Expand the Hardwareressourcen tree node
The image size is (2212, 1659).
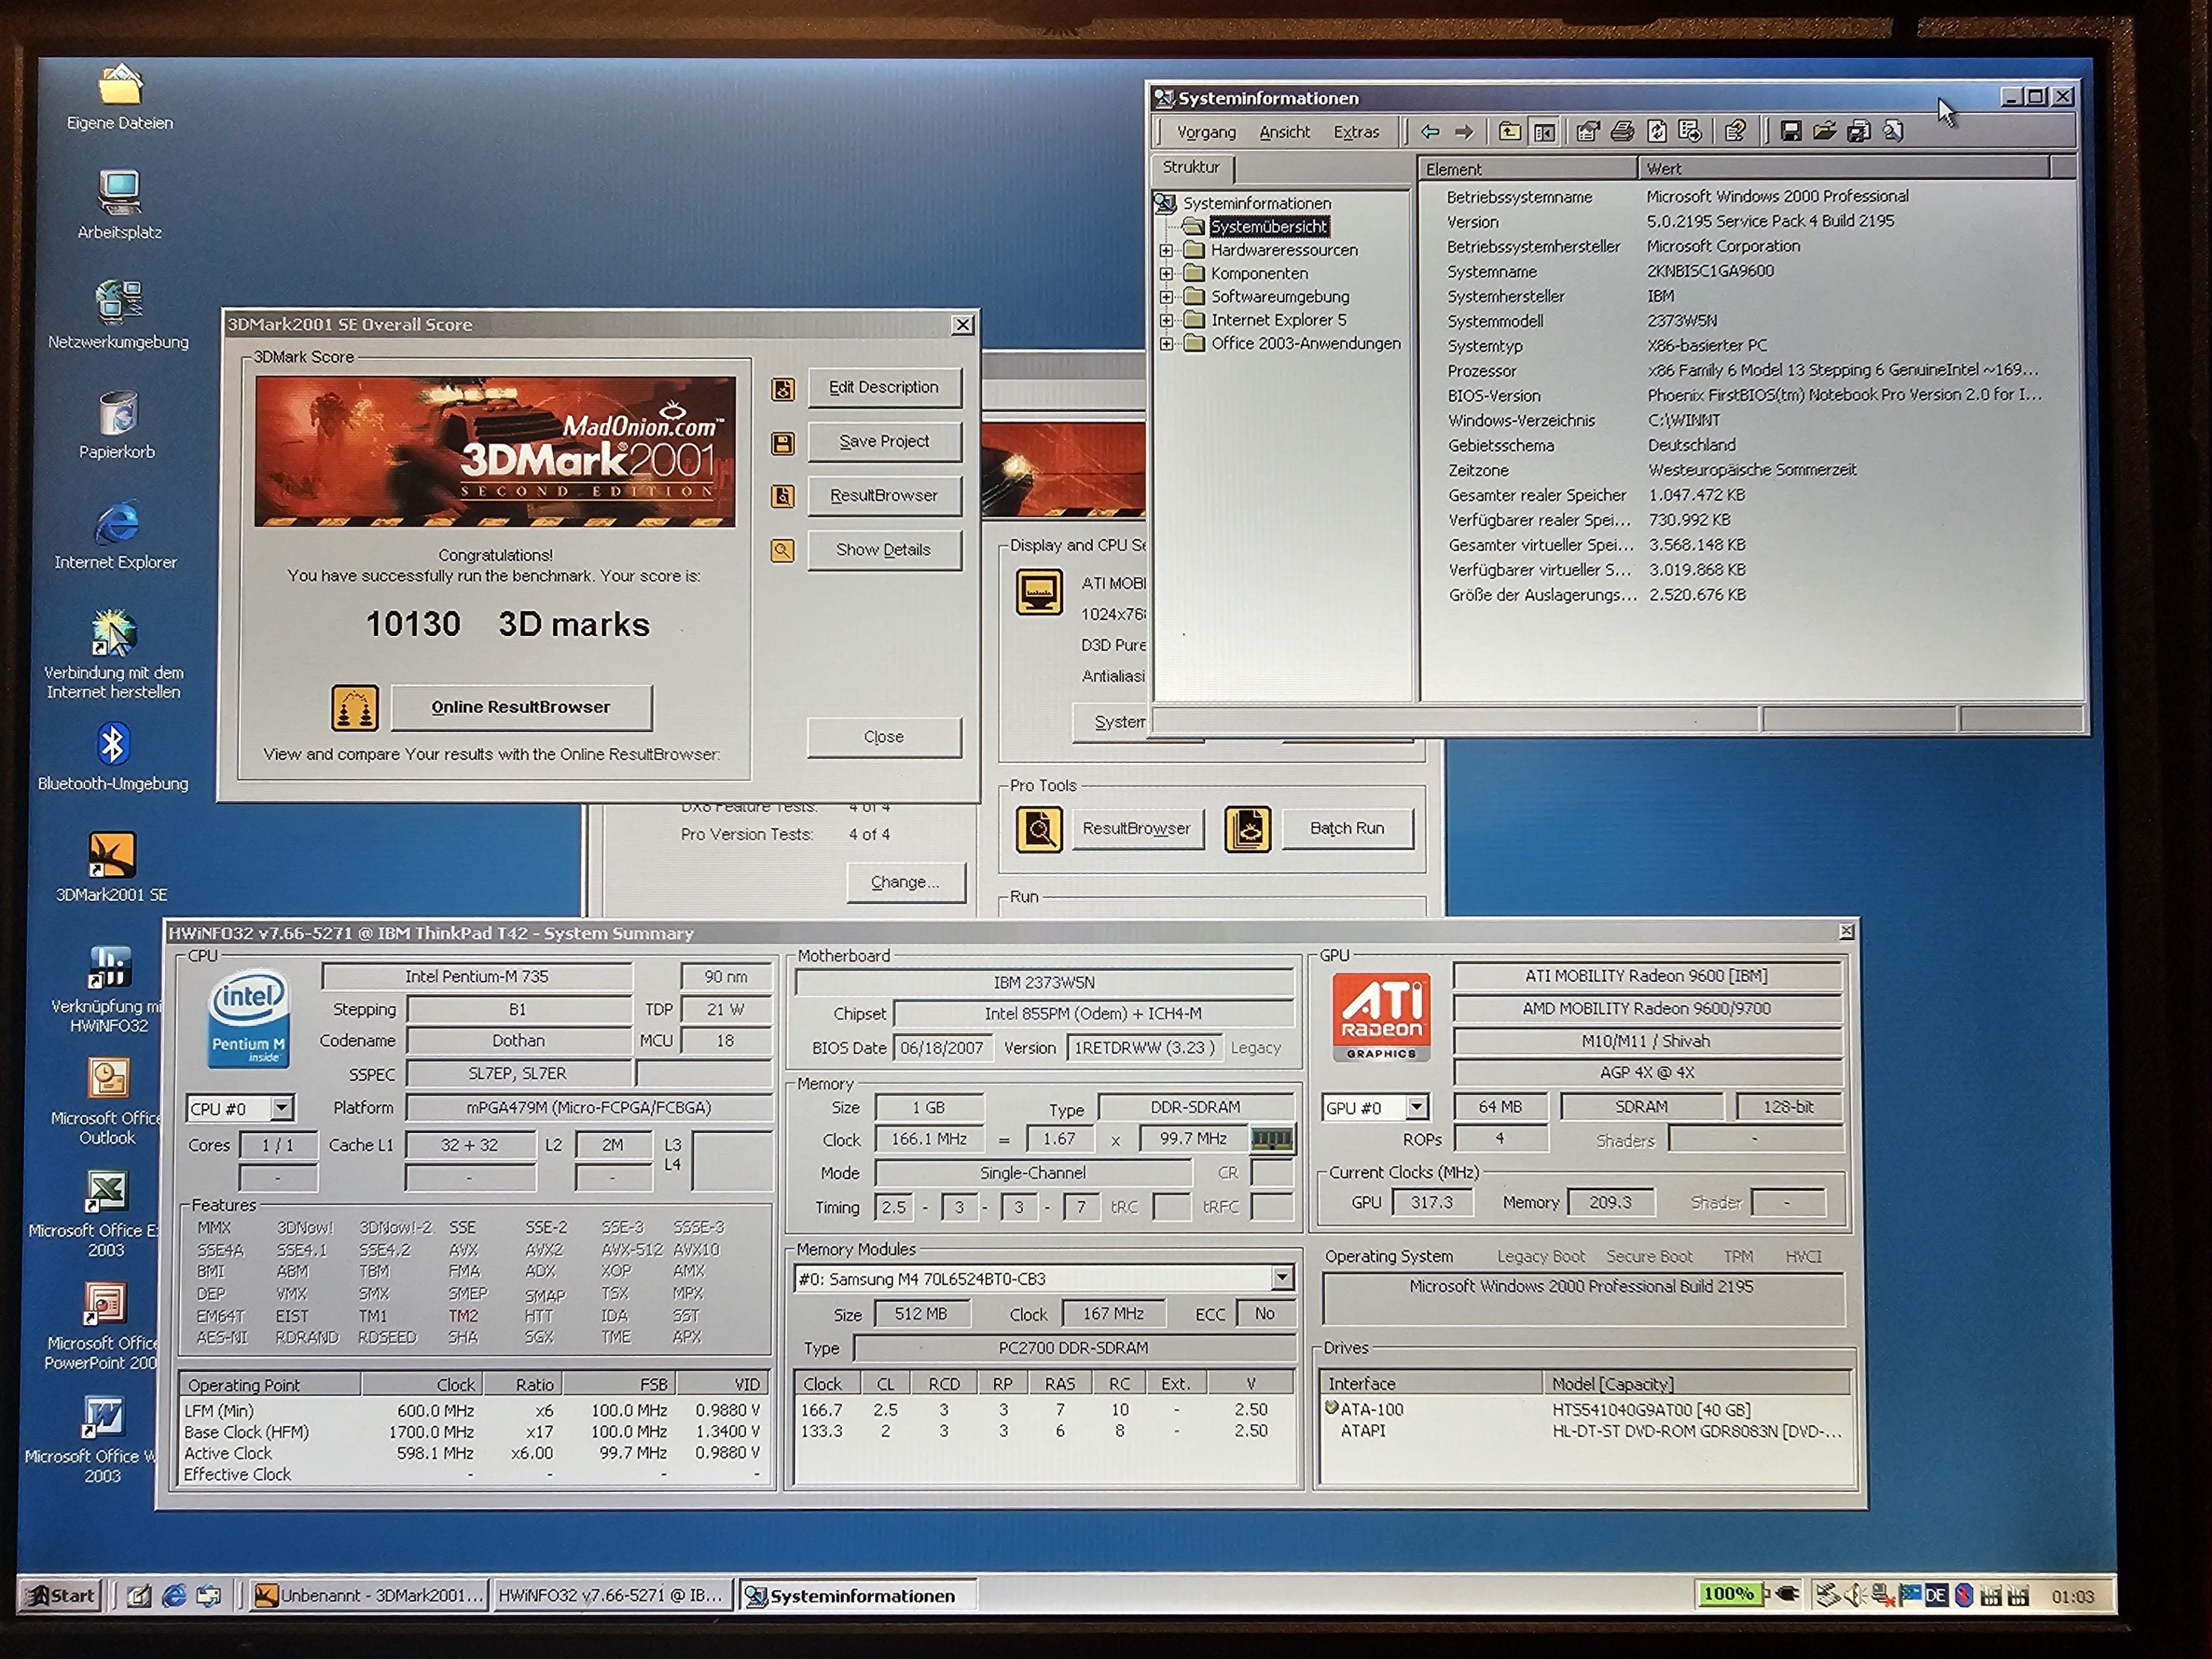click(1166, 250)
